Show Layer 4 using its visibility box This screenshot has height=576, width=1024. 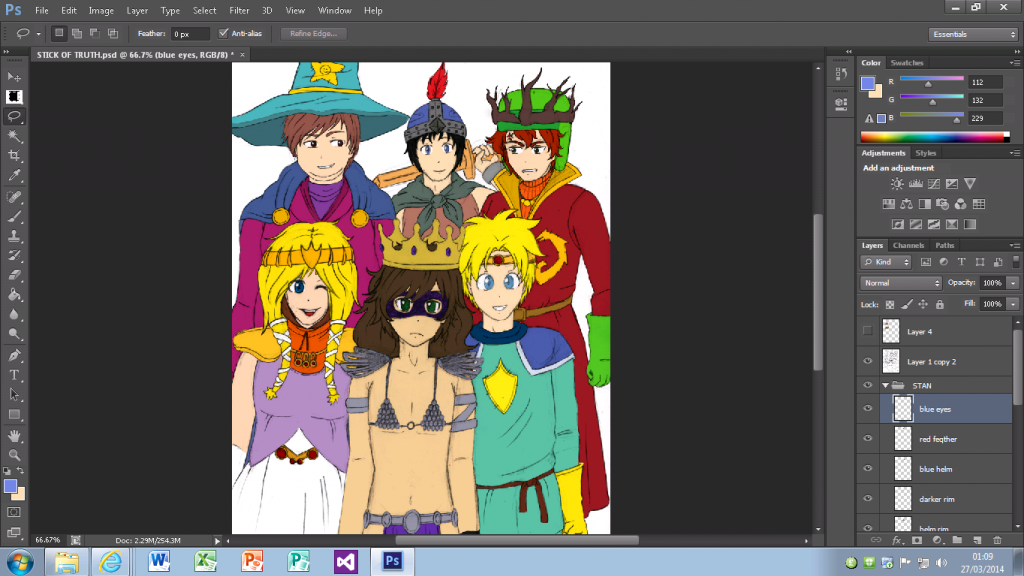tap(867, 331)
